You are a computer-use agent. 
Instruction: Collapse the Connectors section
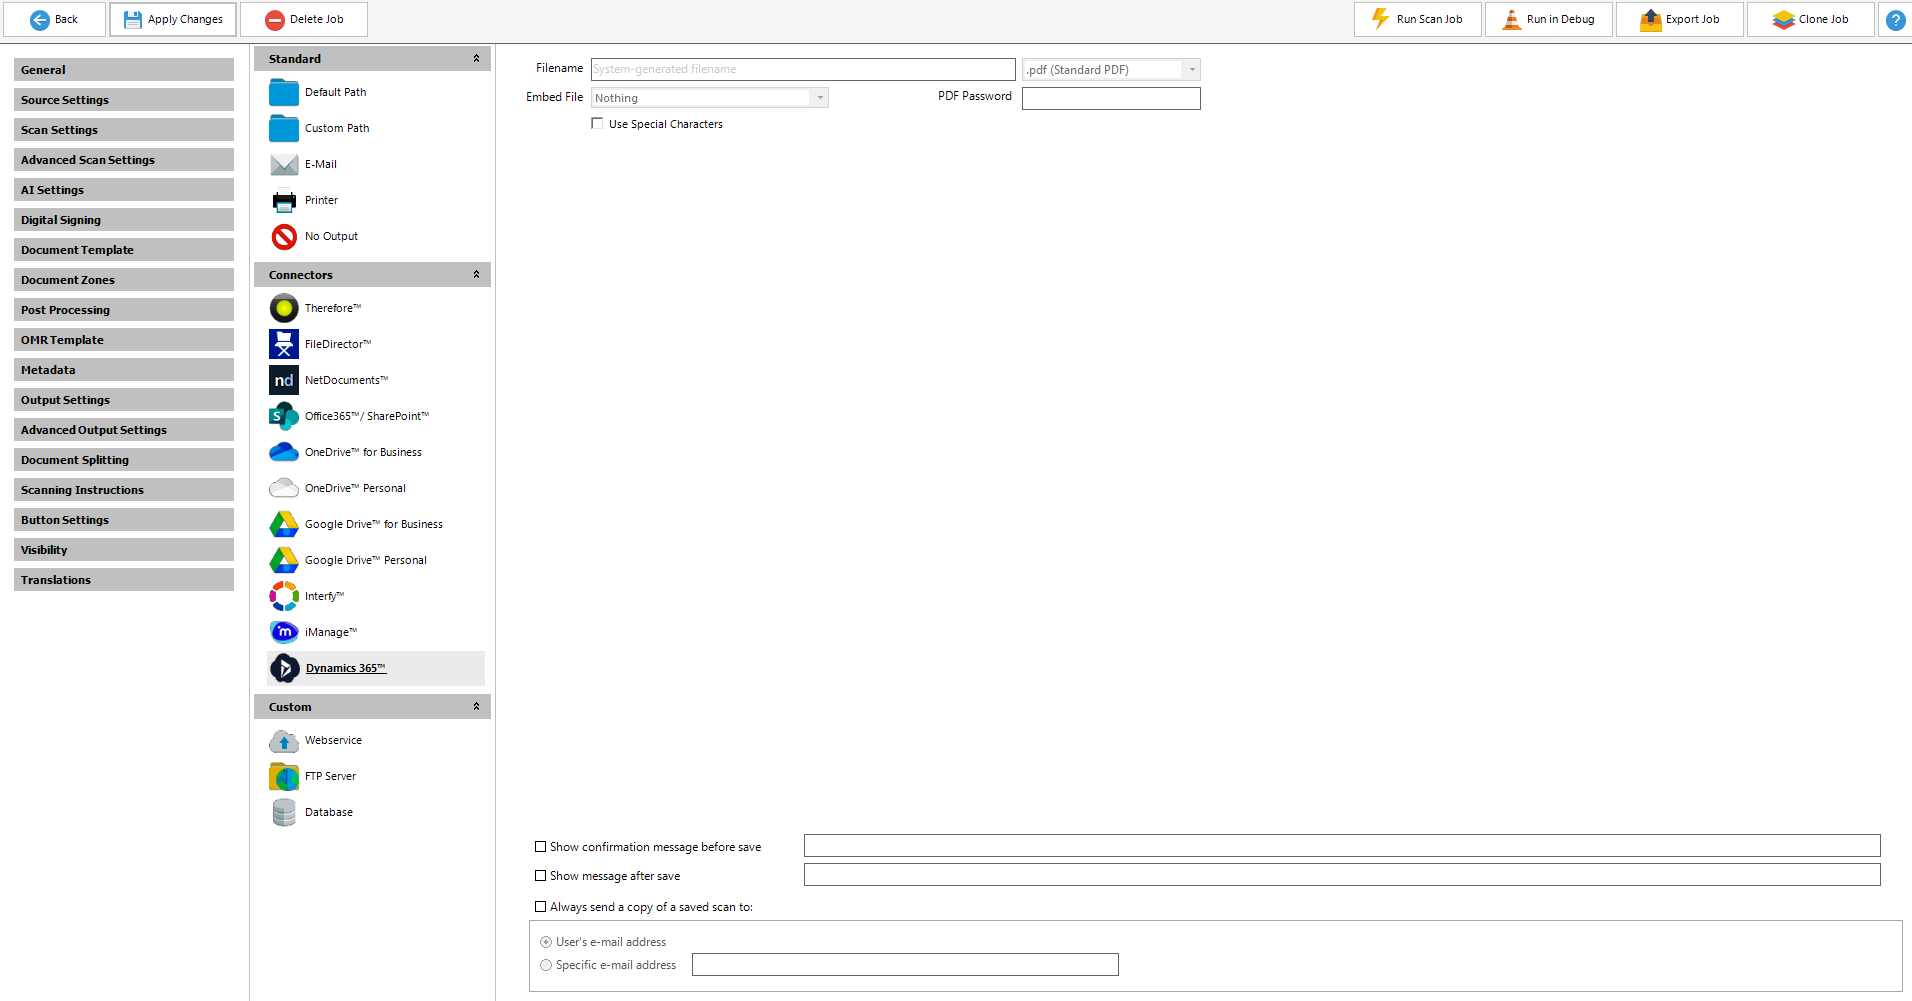click(x=476, y=275)
